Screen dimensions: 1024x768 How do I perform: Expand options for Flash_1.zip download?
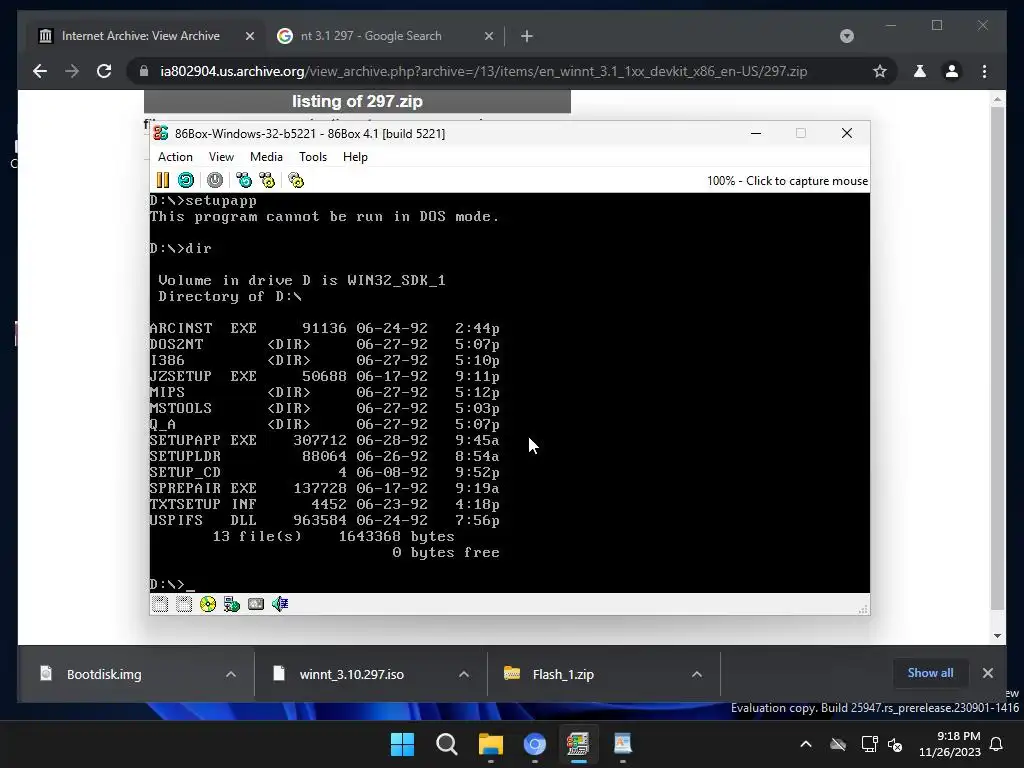tap(697, 674)
